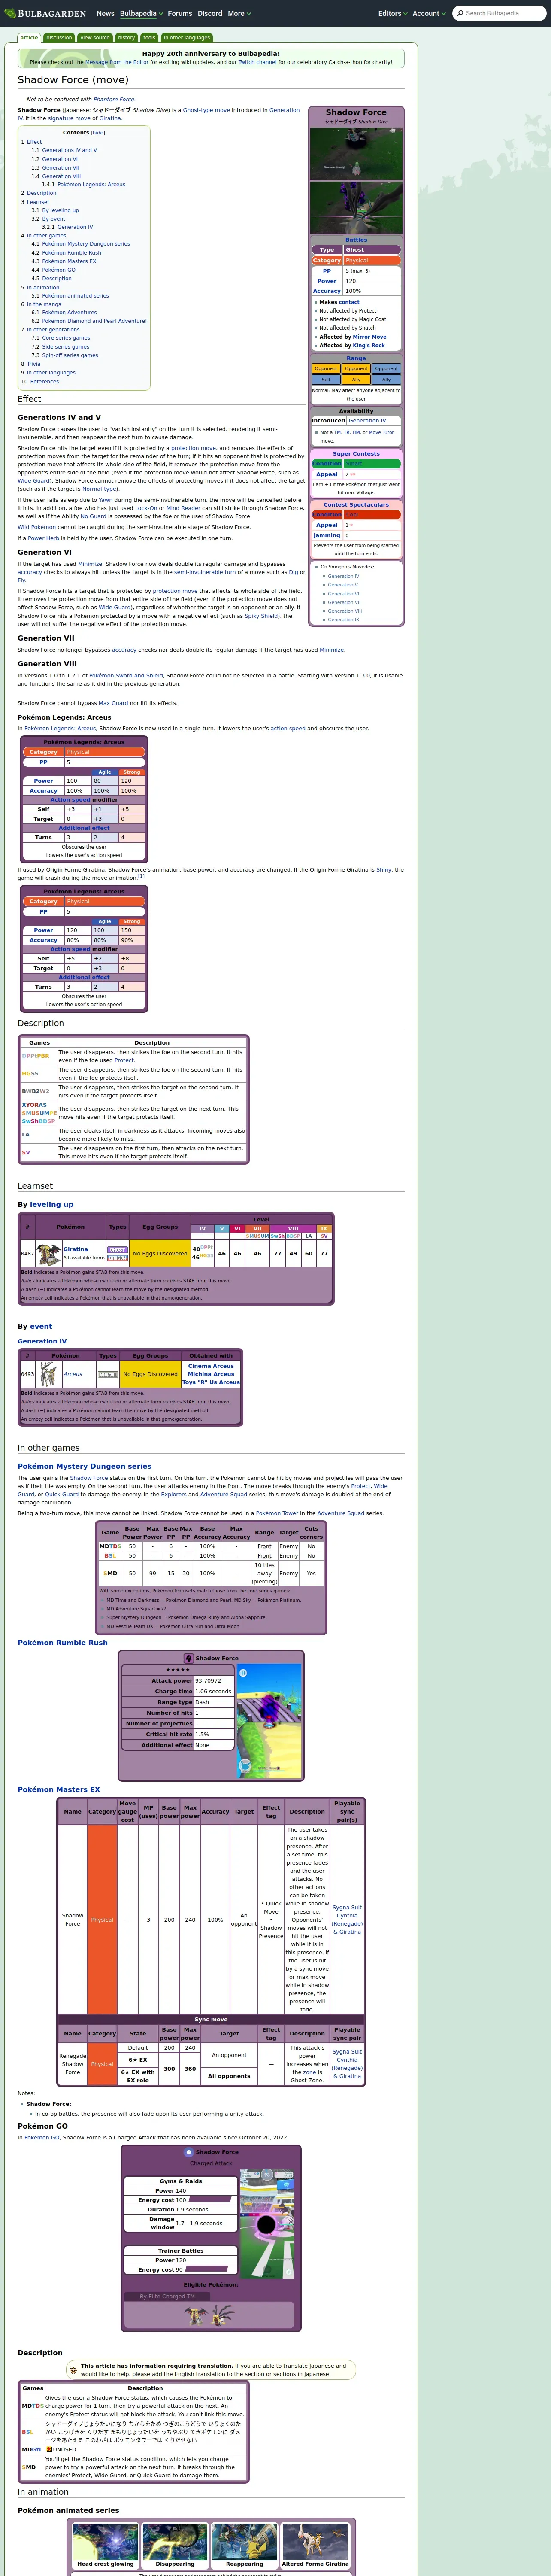551x2576 pixels.
Task: Click Giratina sprite under Eligible Pokémon
Action: point(197,2315)
